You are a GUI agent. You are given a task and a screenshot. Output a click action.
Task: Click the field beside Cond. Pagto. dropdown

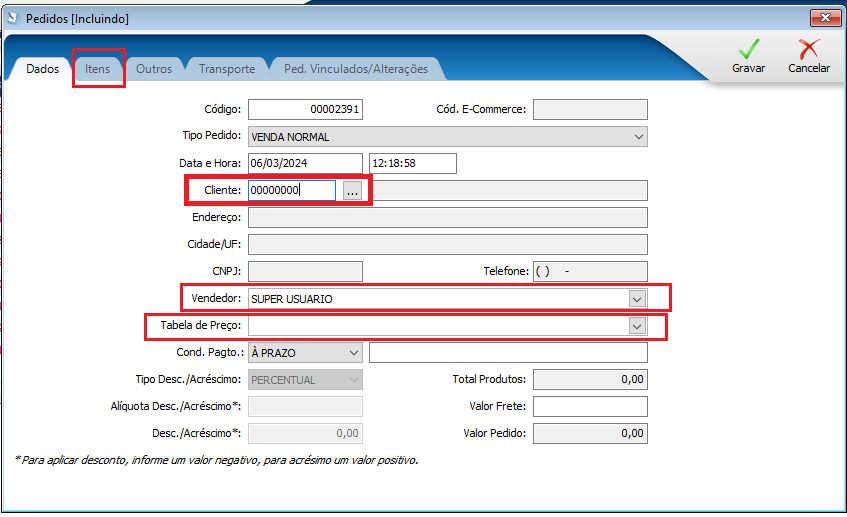pos(508,353)
